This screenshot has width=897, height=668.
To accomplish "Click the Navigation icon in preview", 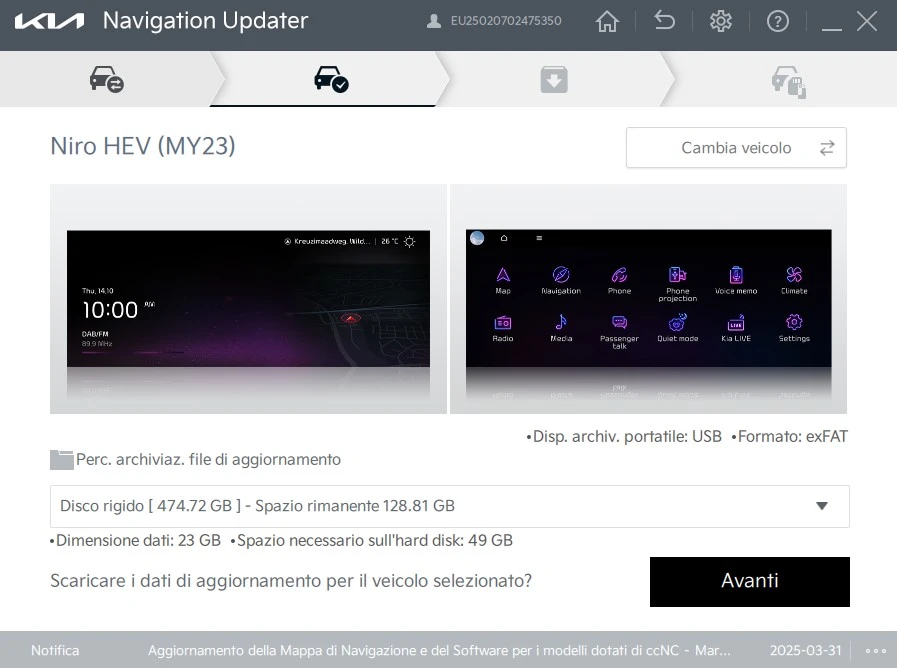I will 561,280.
